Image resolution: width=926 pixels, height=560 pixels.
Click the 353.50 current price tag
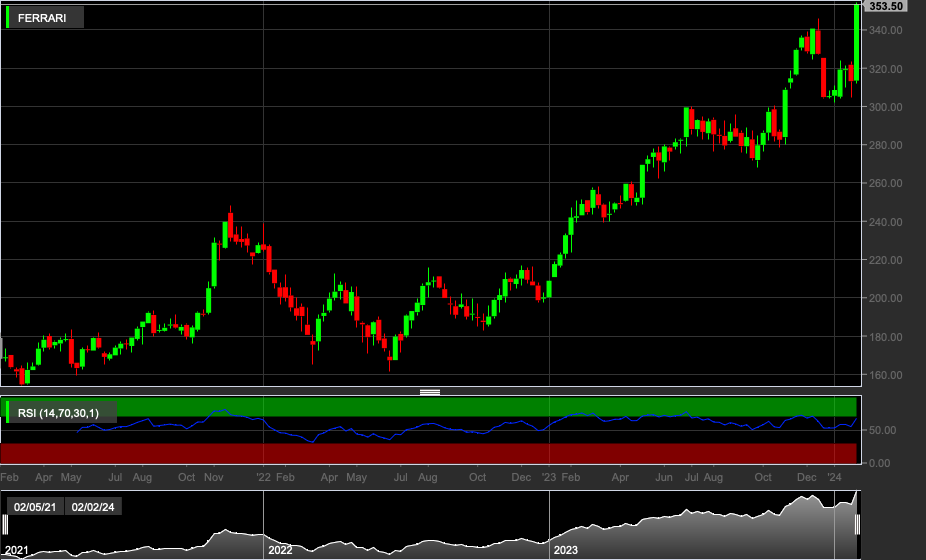886,6
